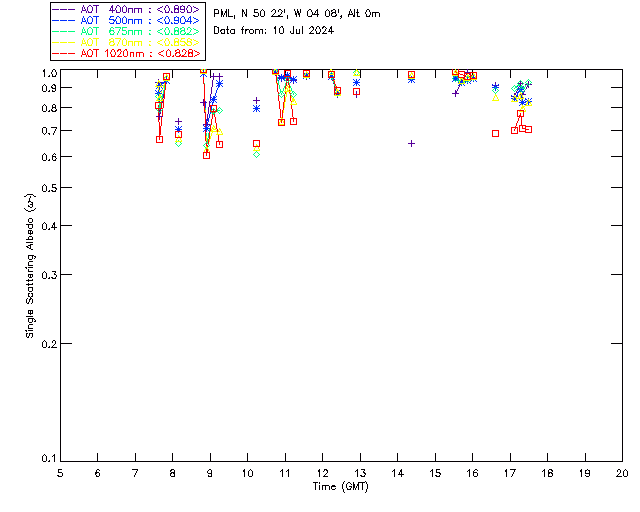Click the AOT 675nm green legend entry
Screen dimensions: 640x512
(x=127, y=31)
